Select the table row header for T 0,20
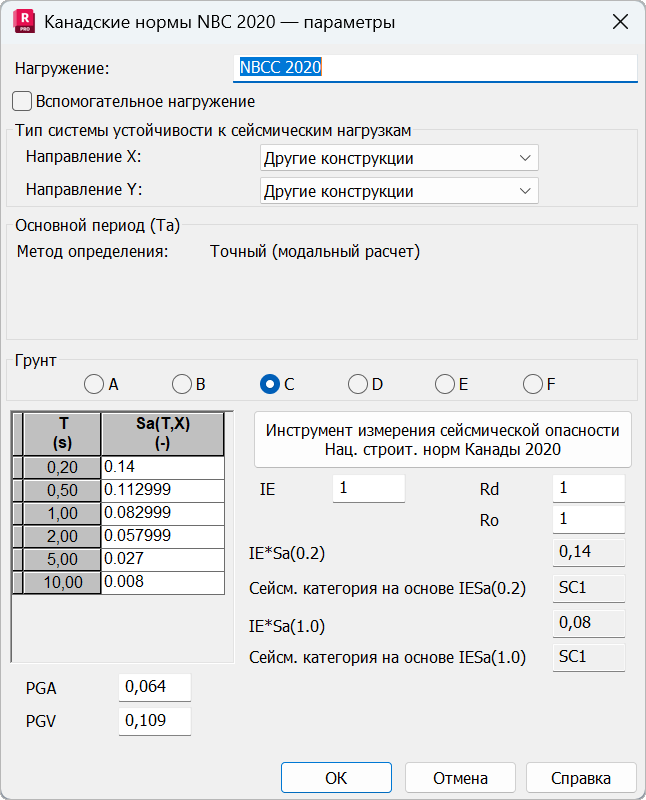Screen dimensions: 646x800 click(62, 467)
